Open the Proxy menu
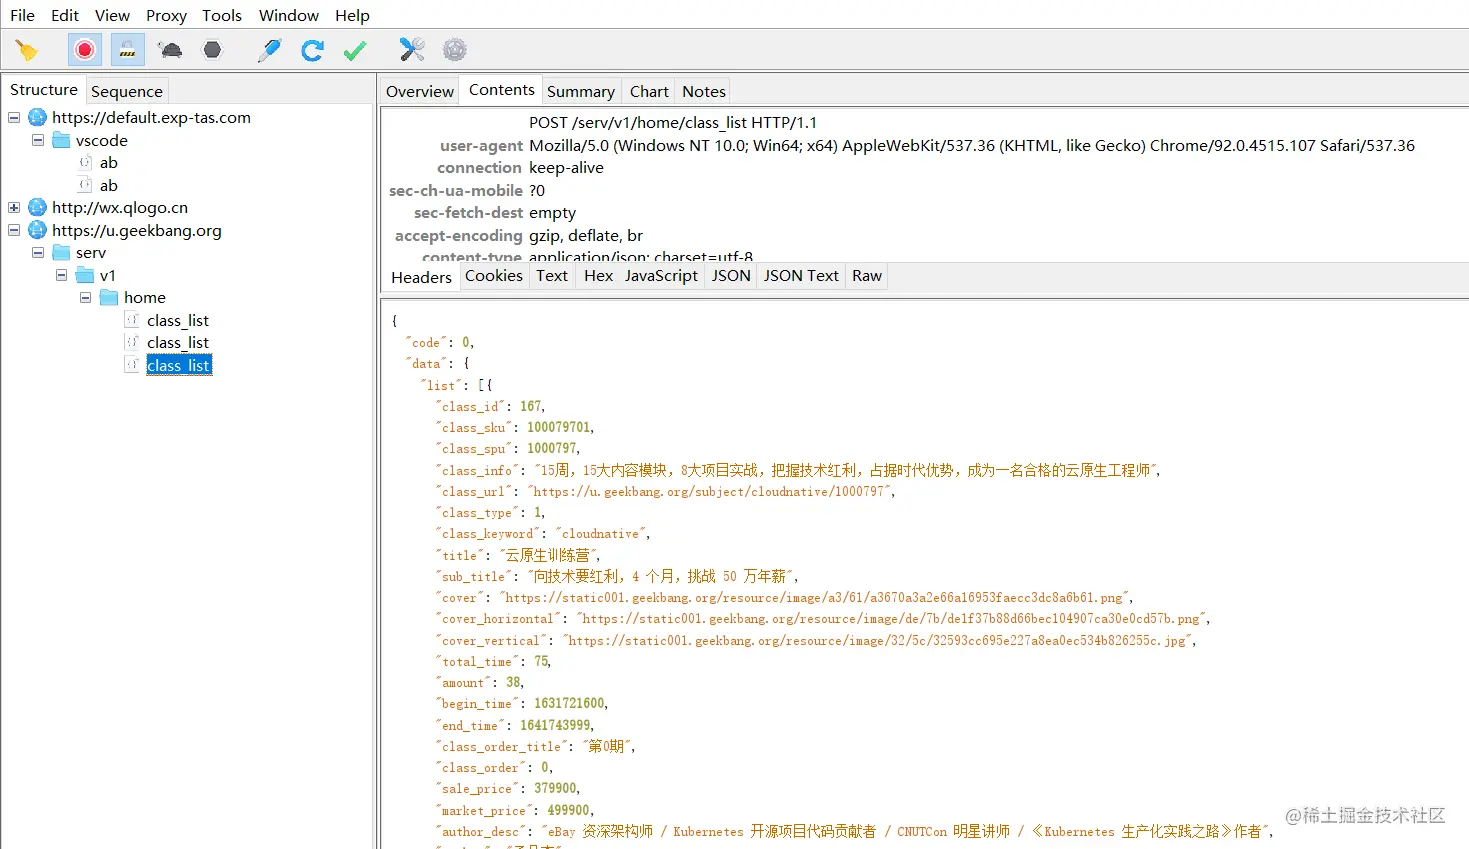Screen dimensions: 1469x849 point(166,15)
